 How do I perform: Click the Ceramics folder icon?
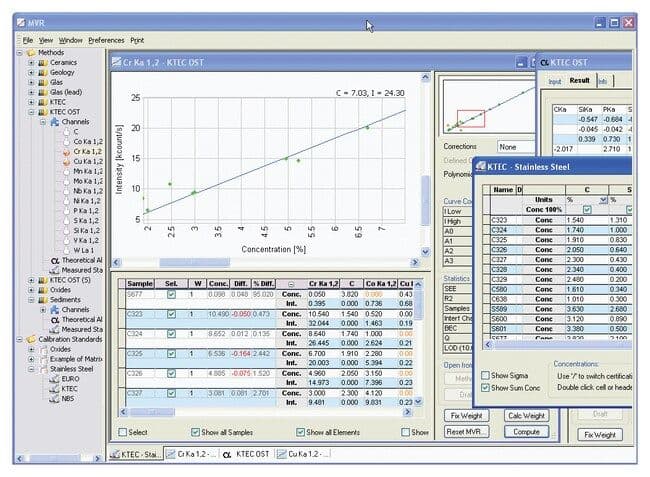[x=43, y=63]
